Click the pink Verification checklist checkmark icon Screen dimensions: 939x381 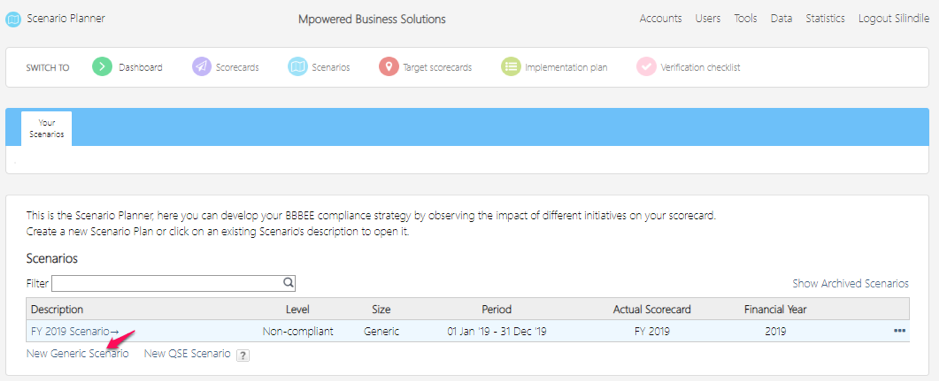(x=646, y=67)
